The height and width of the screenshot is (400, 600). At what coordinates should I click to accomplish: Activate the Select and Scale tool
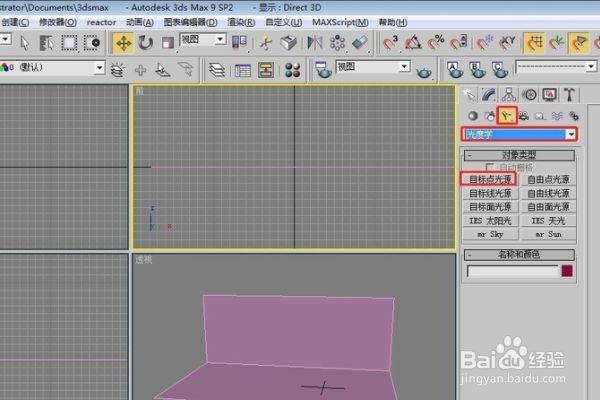click(x=168, y=43)
